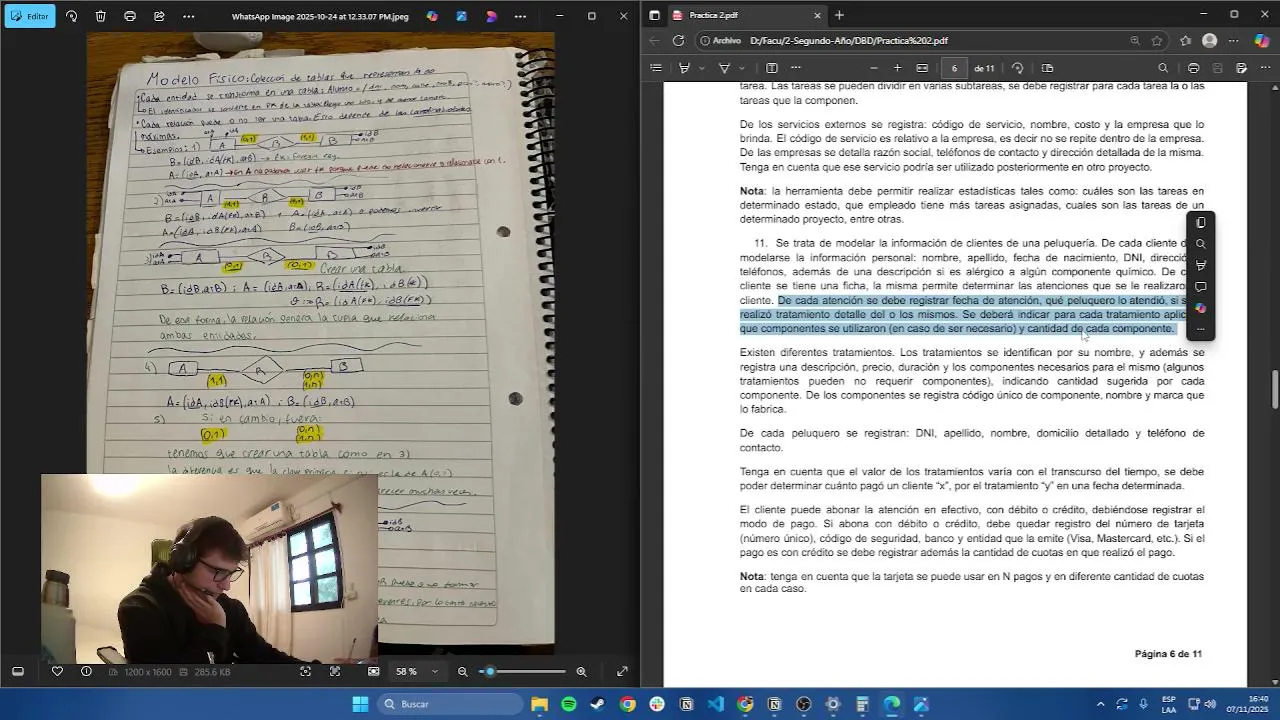Screen dimensions: 1280x720
Task: Zoom in the photo with plus magnifier
Action: click(x=581, y=671)
